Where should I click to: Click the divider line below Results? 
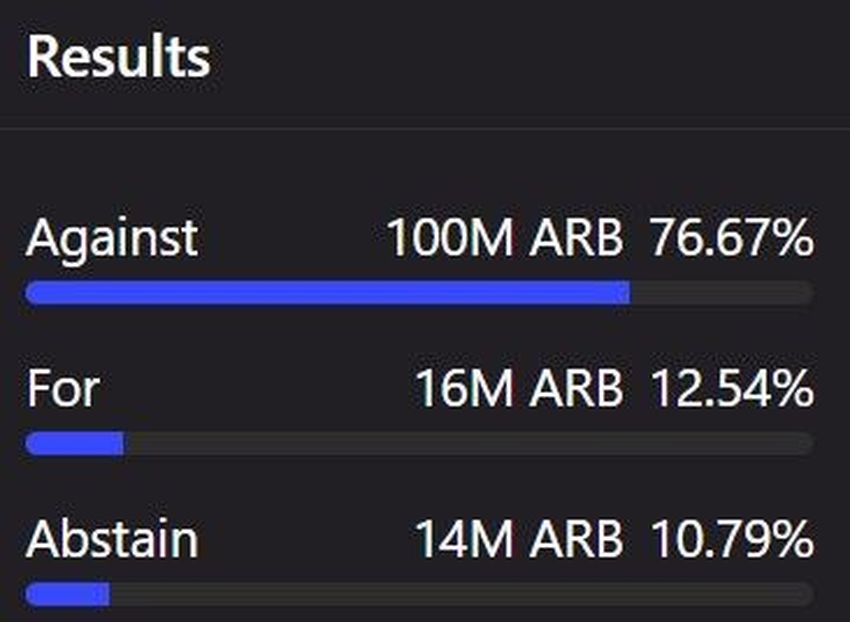pos(425,128)
